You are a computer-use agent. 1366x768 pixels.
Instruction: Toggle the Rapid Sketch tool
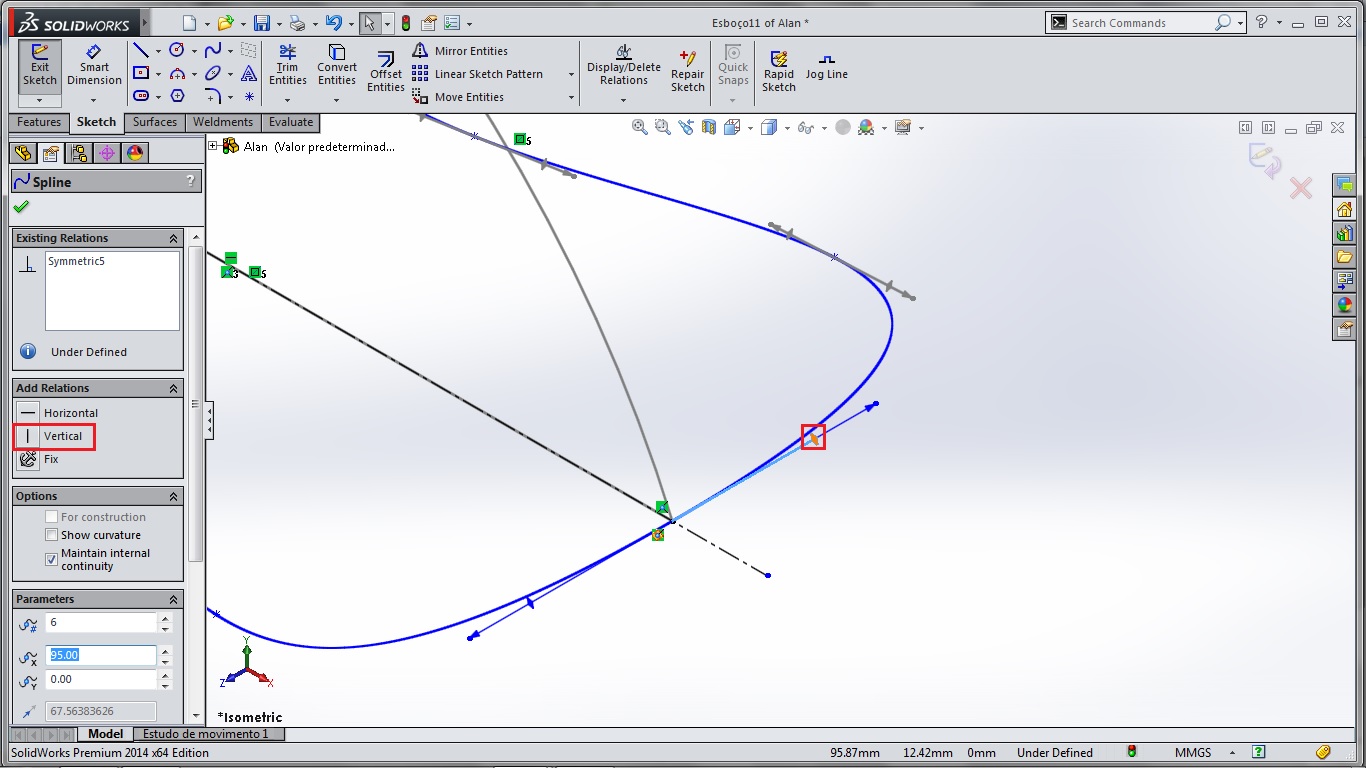(778, 71)
